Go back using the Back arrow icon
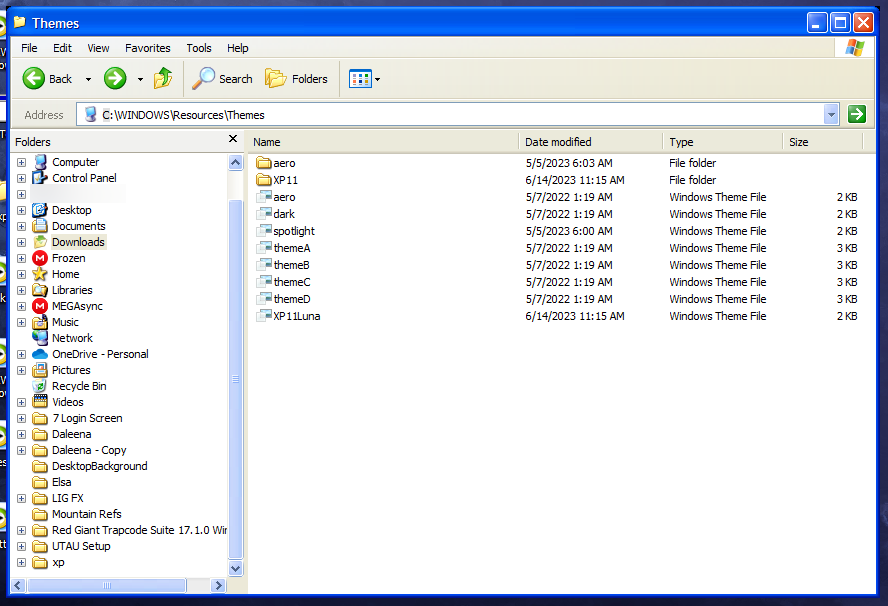Screen dimensions: 888x606 pos(33,78)
